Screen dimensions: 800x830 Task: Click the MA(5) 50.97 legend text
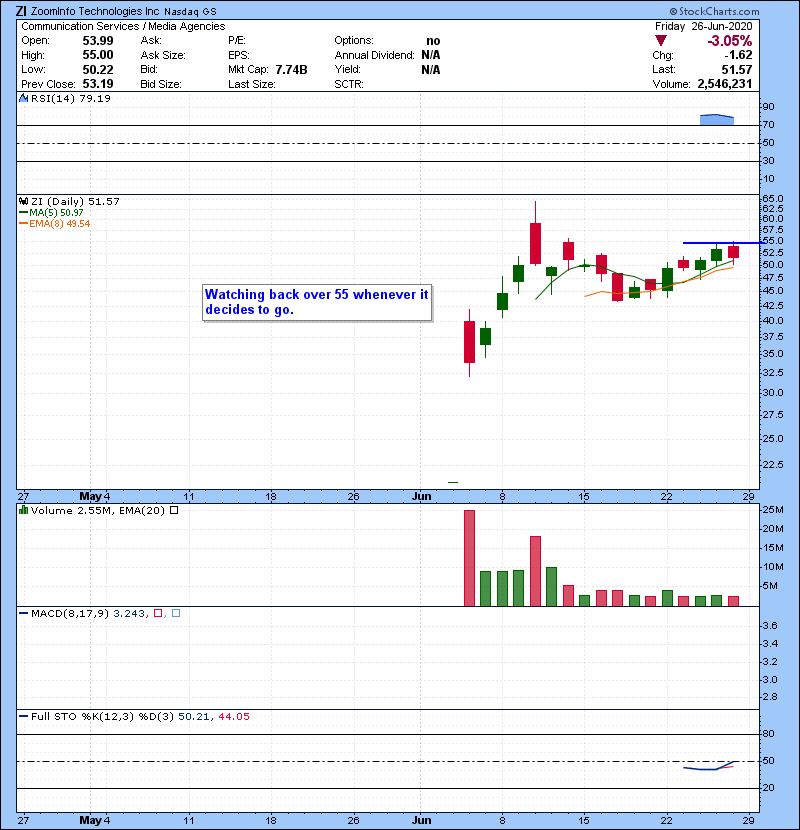coord(56,212)
